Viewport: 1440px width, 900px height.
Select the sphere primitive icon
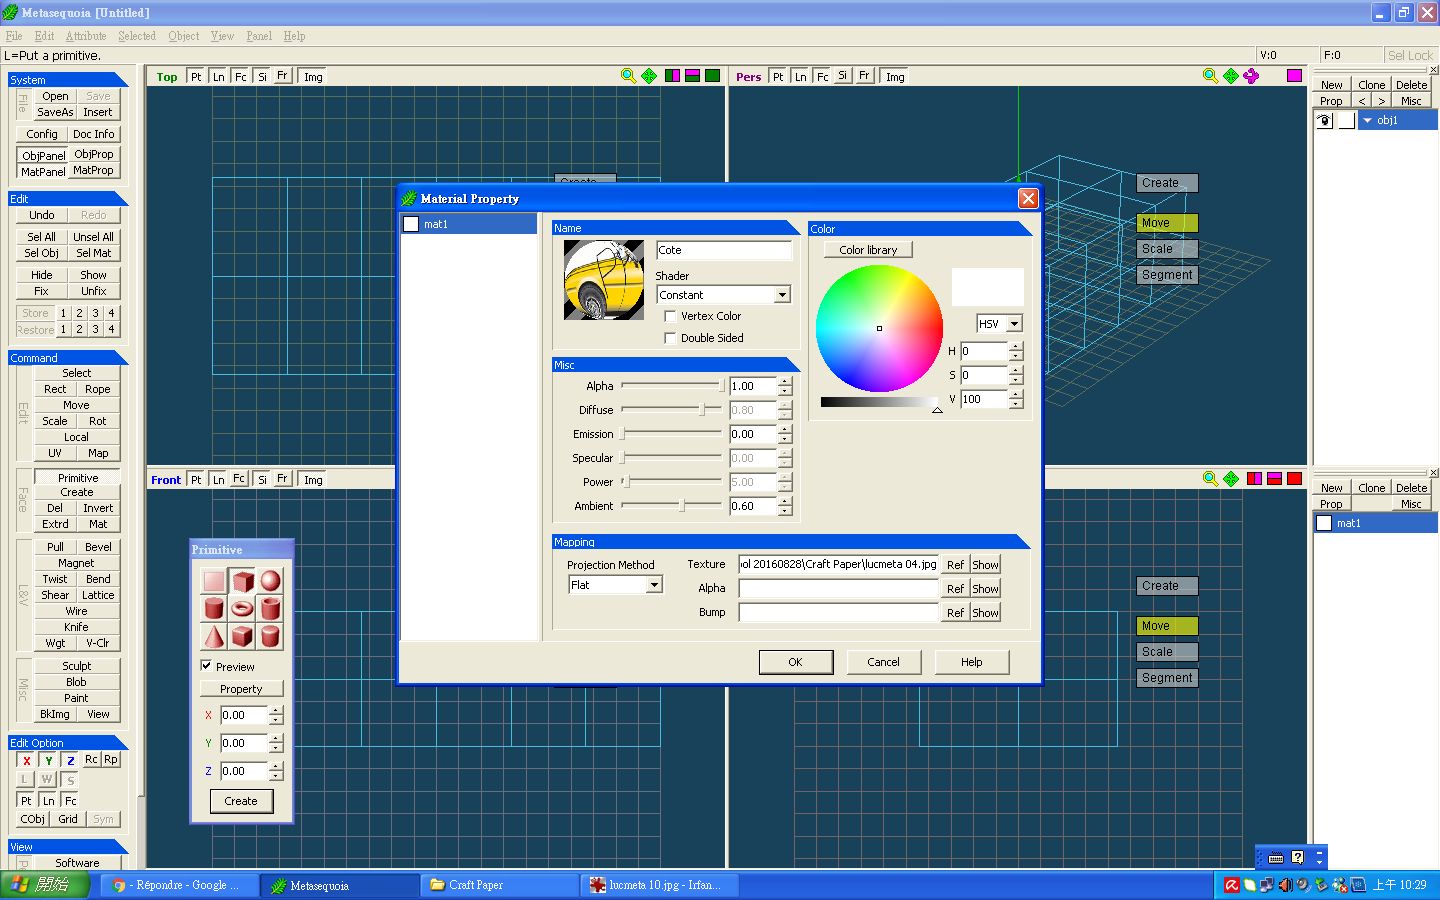270,581
